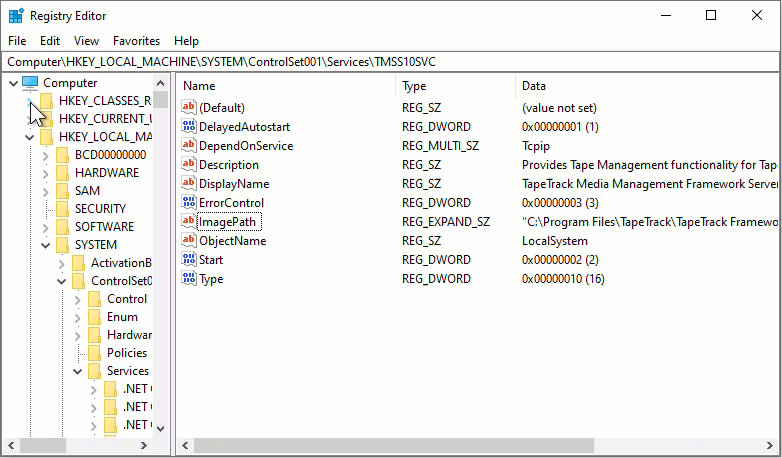Click the 0x00000003 (3) data cell
Image resolution: width=782 pixels, height=458 pixels.
click(560, 203)
